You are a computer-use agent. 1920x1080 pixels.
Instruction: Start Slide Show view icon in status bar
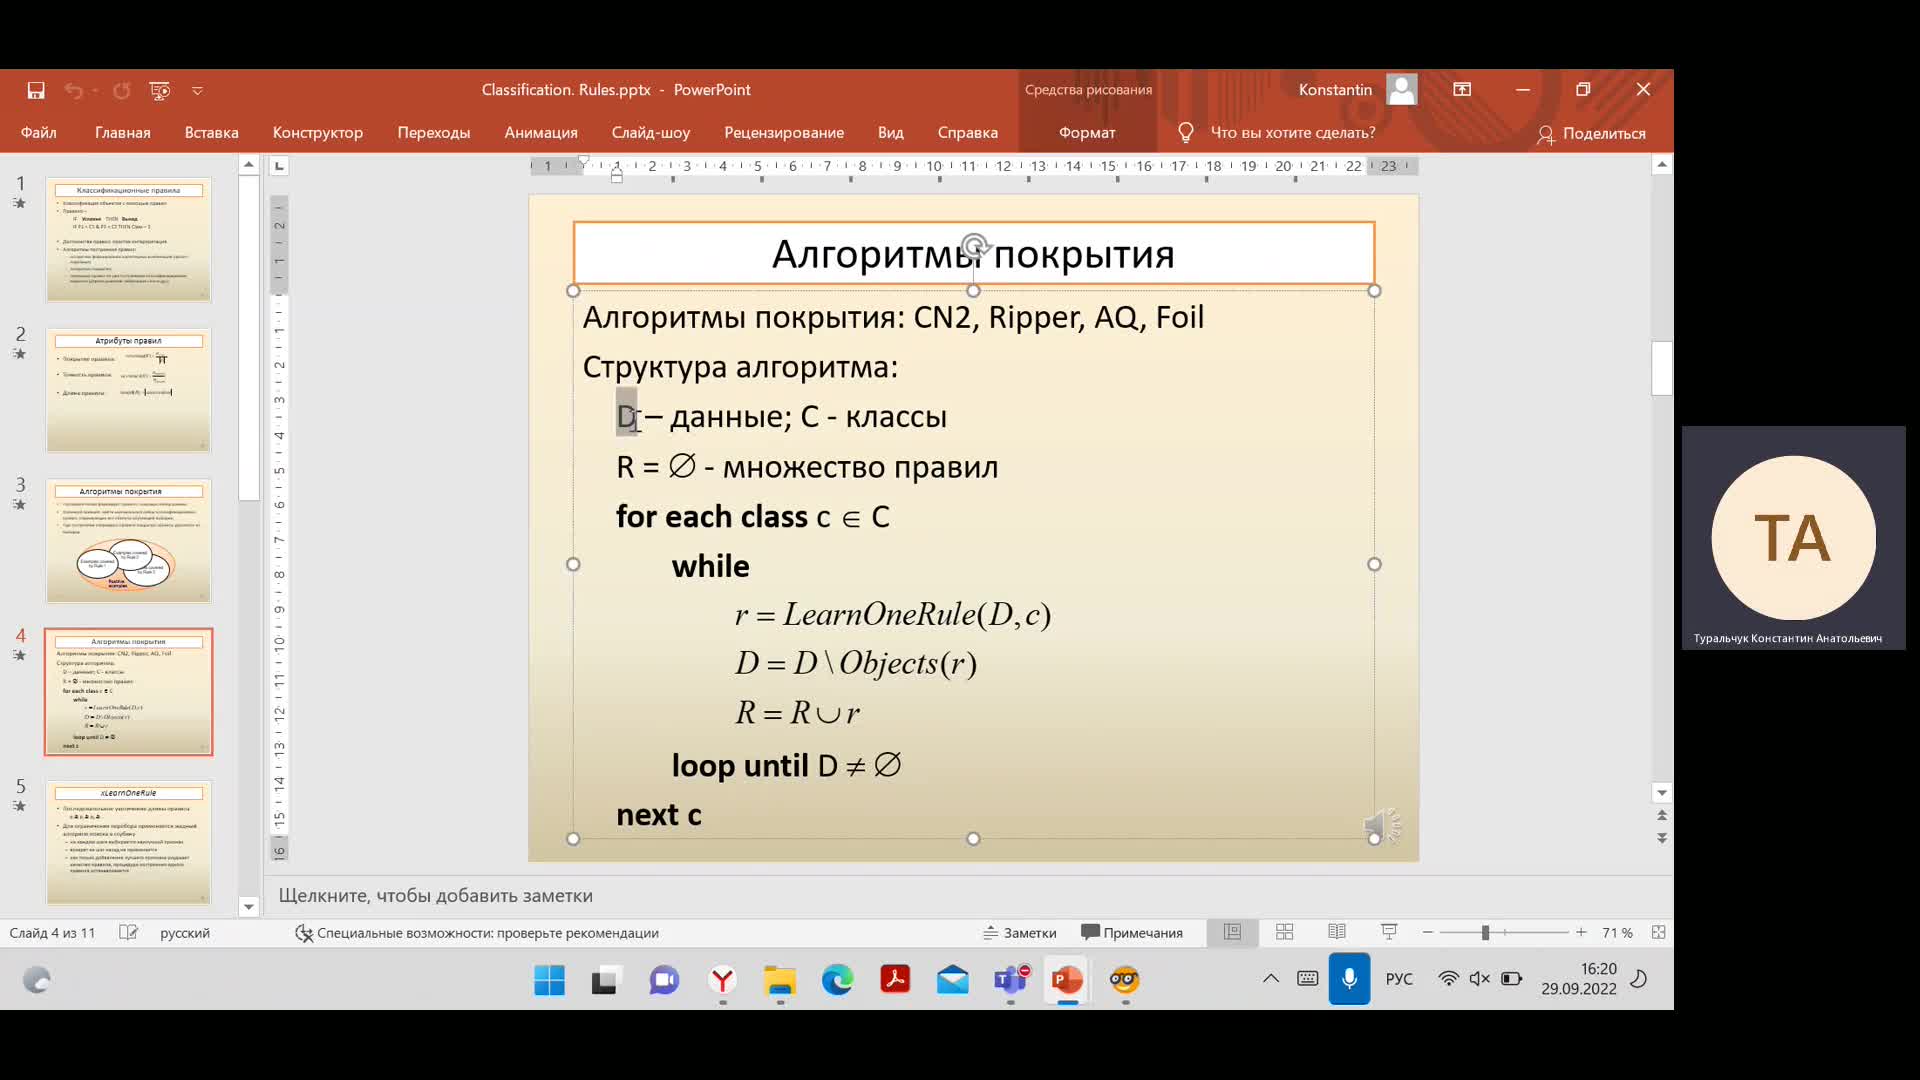[x=1389, y=932]
